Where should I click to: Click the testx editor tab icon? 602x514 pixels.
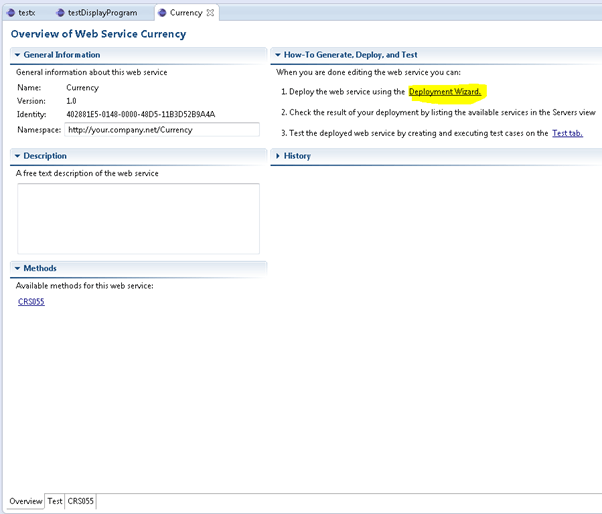tap(11, 12)
